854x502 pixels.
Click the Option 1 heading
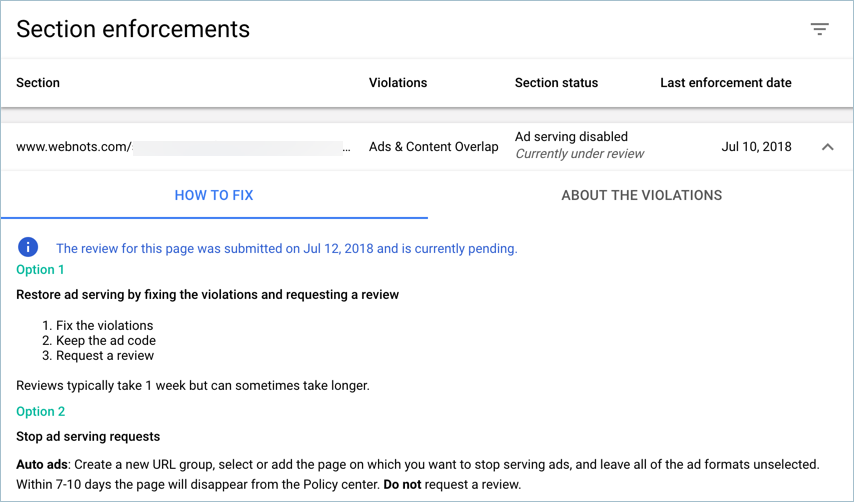tap(40, 270)
